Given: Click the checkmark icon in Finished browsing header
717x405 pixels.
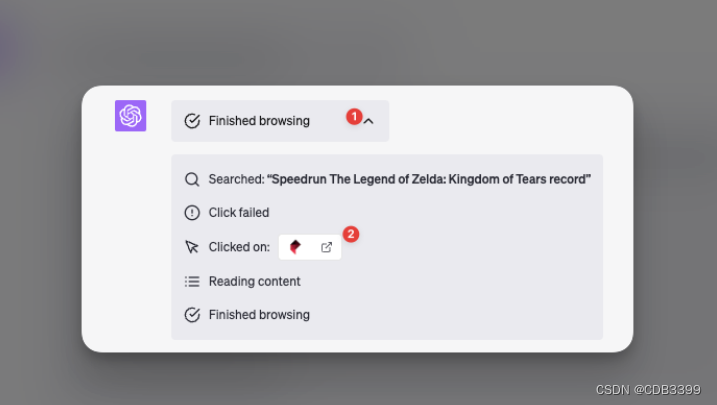Looking at the screenshot, I should [x=192, y=121].
